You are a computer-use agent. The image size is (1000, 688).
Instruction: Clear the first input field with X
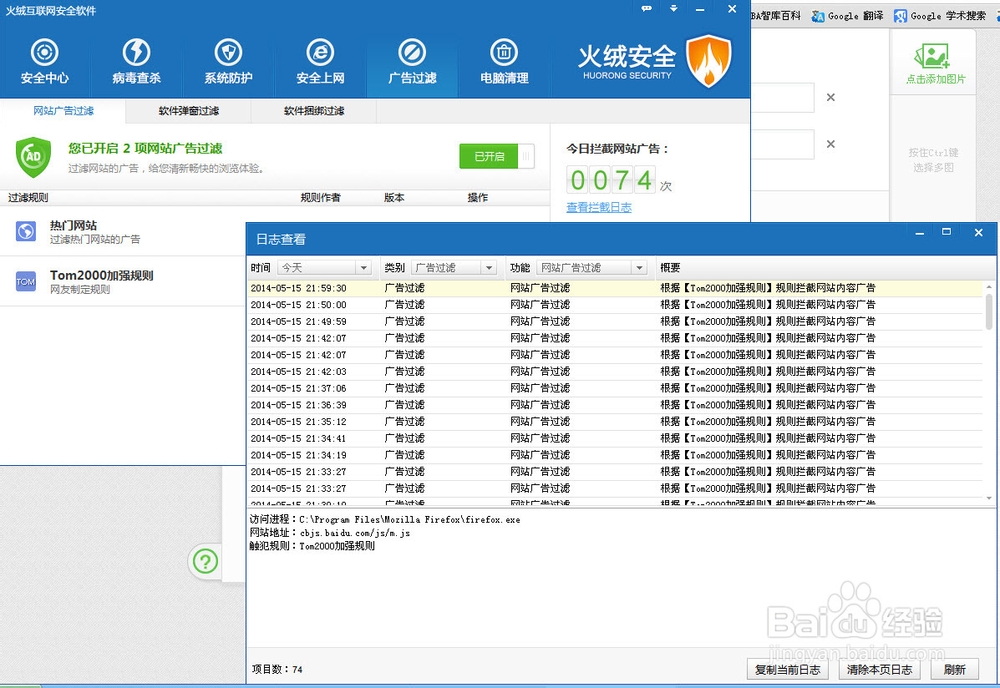pos(830,98)
